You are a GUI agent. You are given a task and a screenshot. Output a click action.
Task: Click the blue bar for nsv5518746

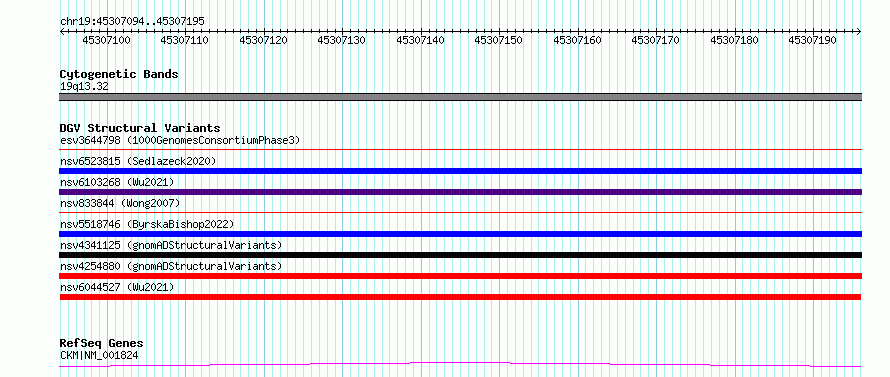pyautogui.click(x=460, y=234)
